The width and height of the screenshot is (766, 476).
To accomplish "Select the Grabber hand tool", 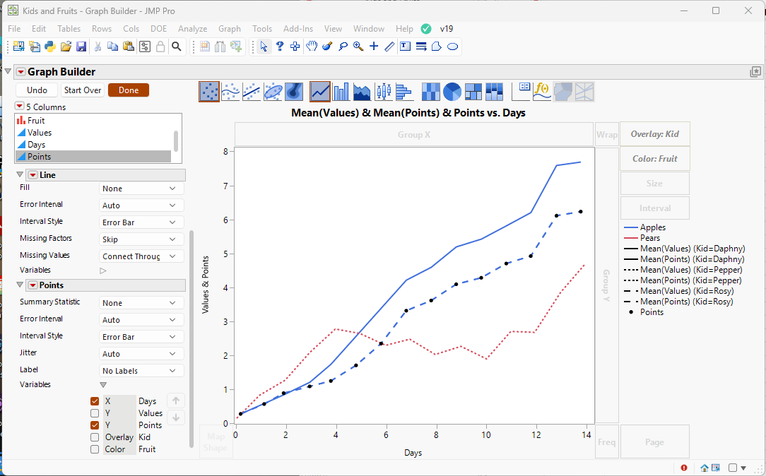I will pos(311,46).
